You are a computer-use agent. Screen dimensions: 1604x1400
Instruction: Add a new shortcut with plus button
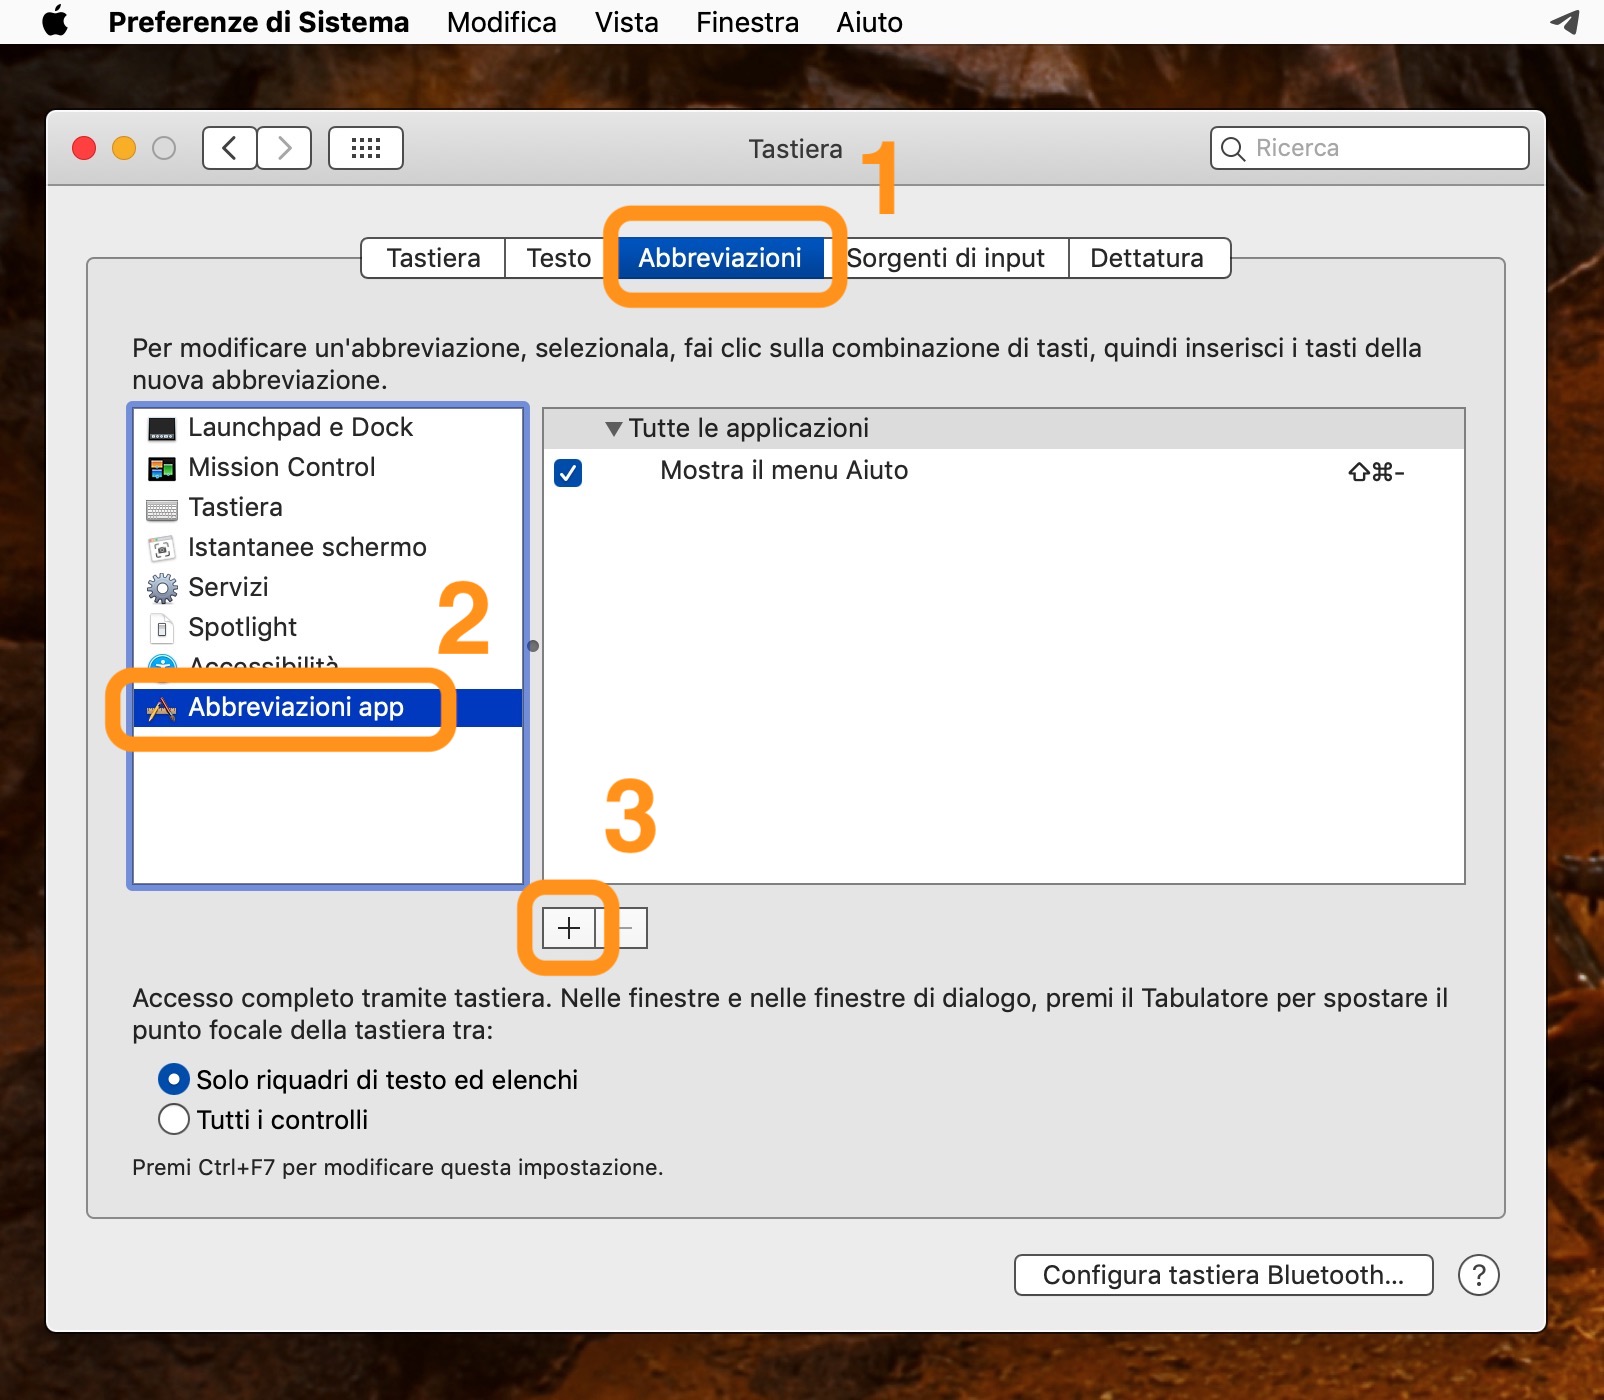pos(569,928)
